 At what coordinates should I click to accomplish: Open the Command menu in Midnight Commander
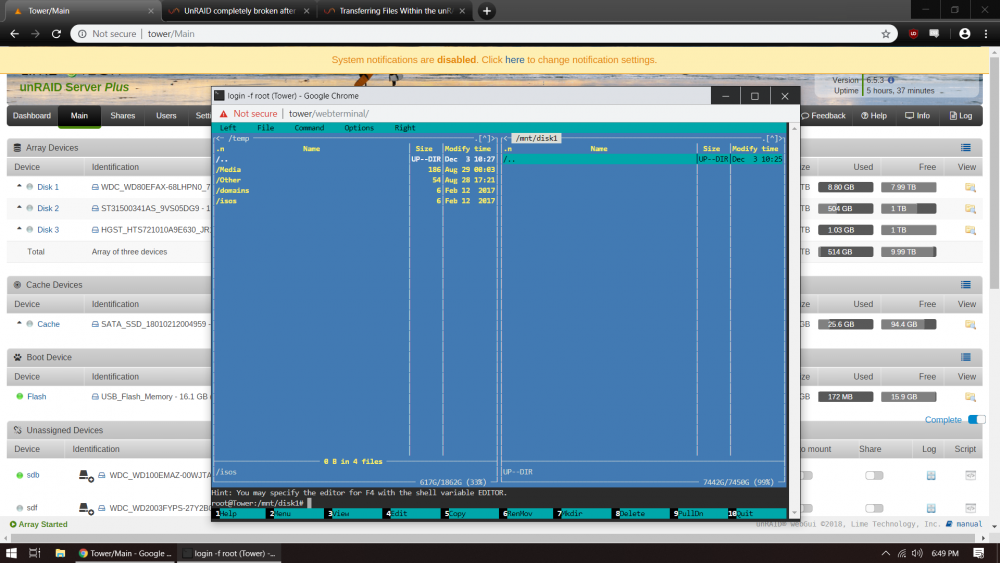coord(309,128)
